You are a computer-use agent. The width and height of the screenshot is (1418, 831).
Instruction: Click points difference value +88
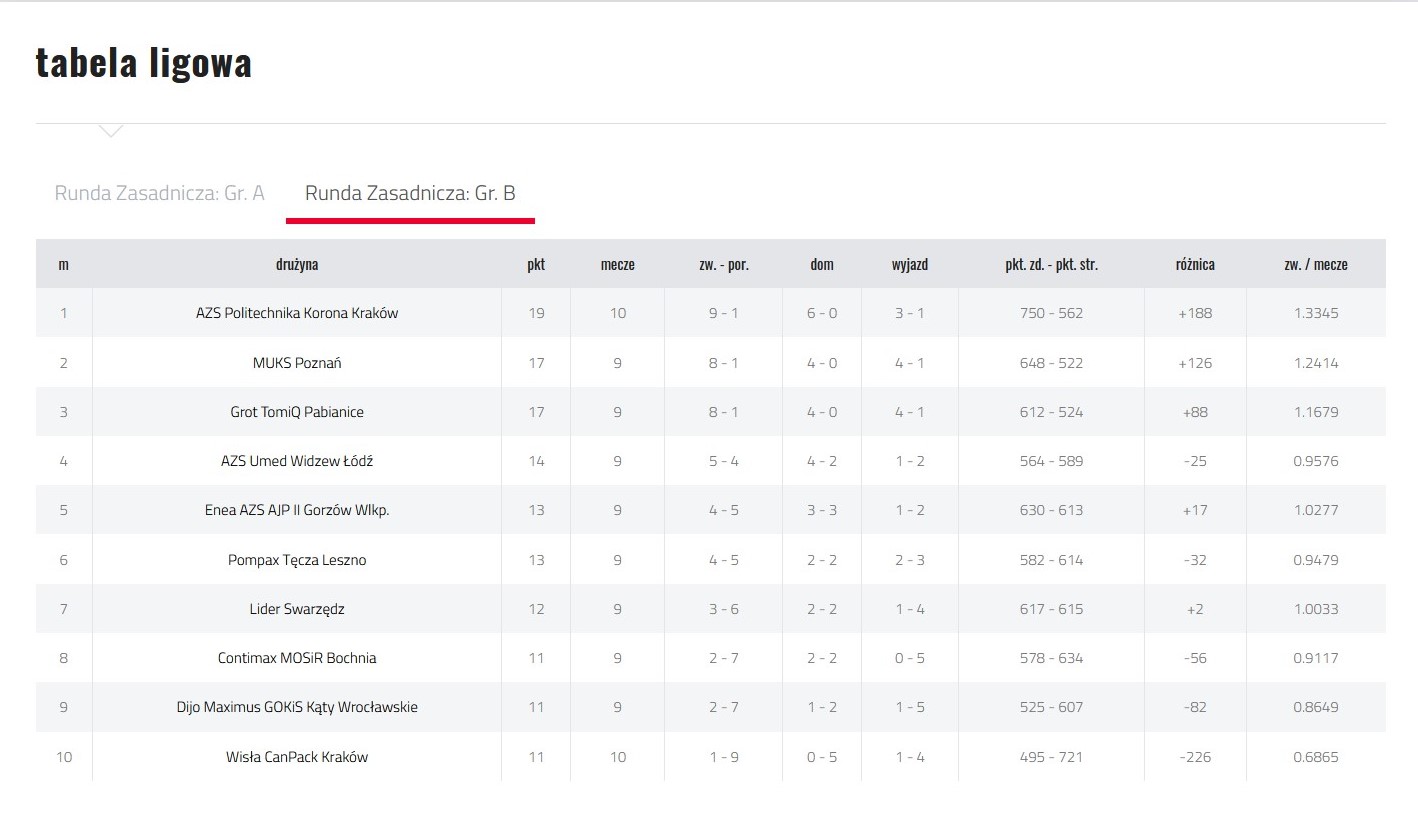click(x=1195, y=412)
